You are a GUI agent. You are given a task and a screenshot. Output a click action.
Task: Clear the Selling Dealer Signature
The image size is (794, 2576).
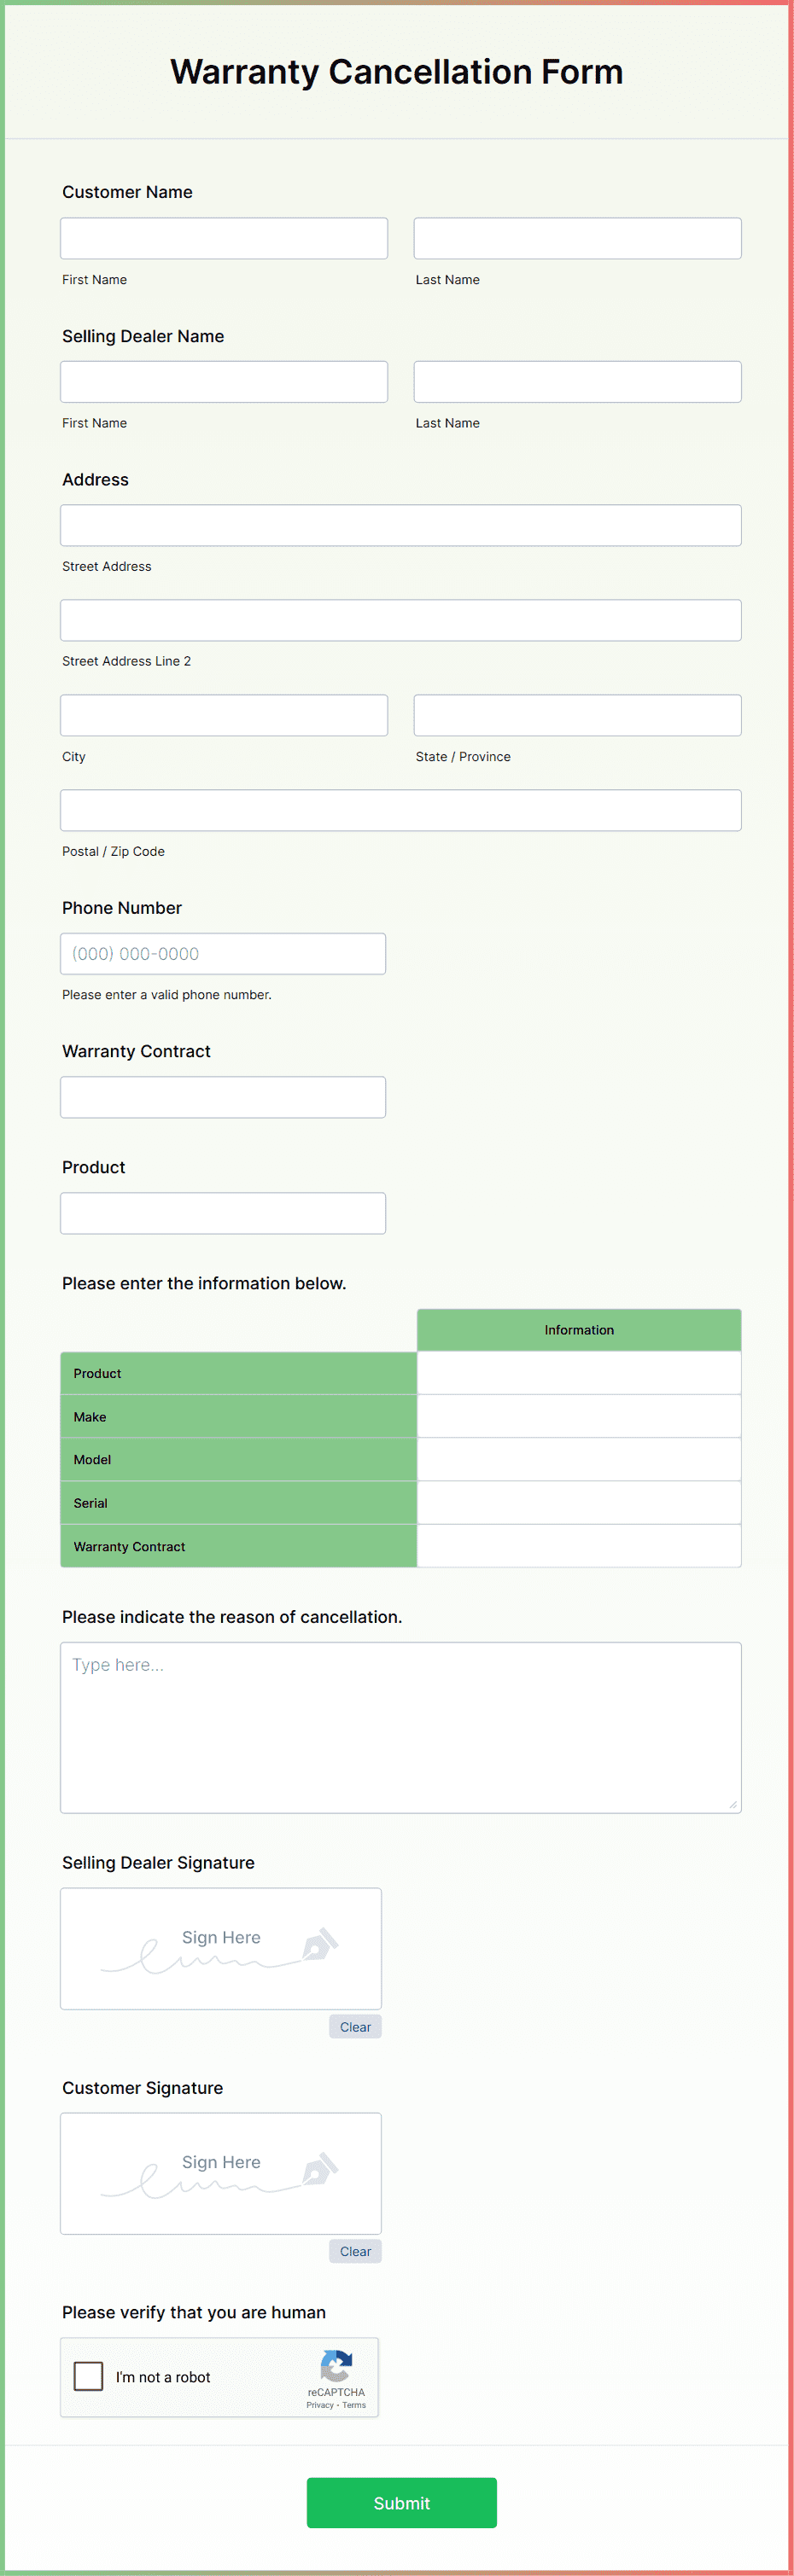point(355,2026)
